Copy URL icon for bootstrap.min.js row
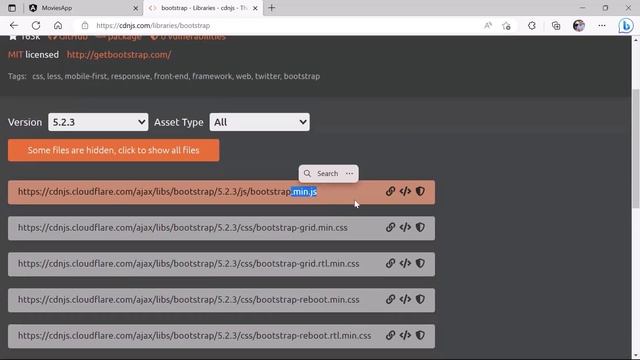 coord(390,191)
